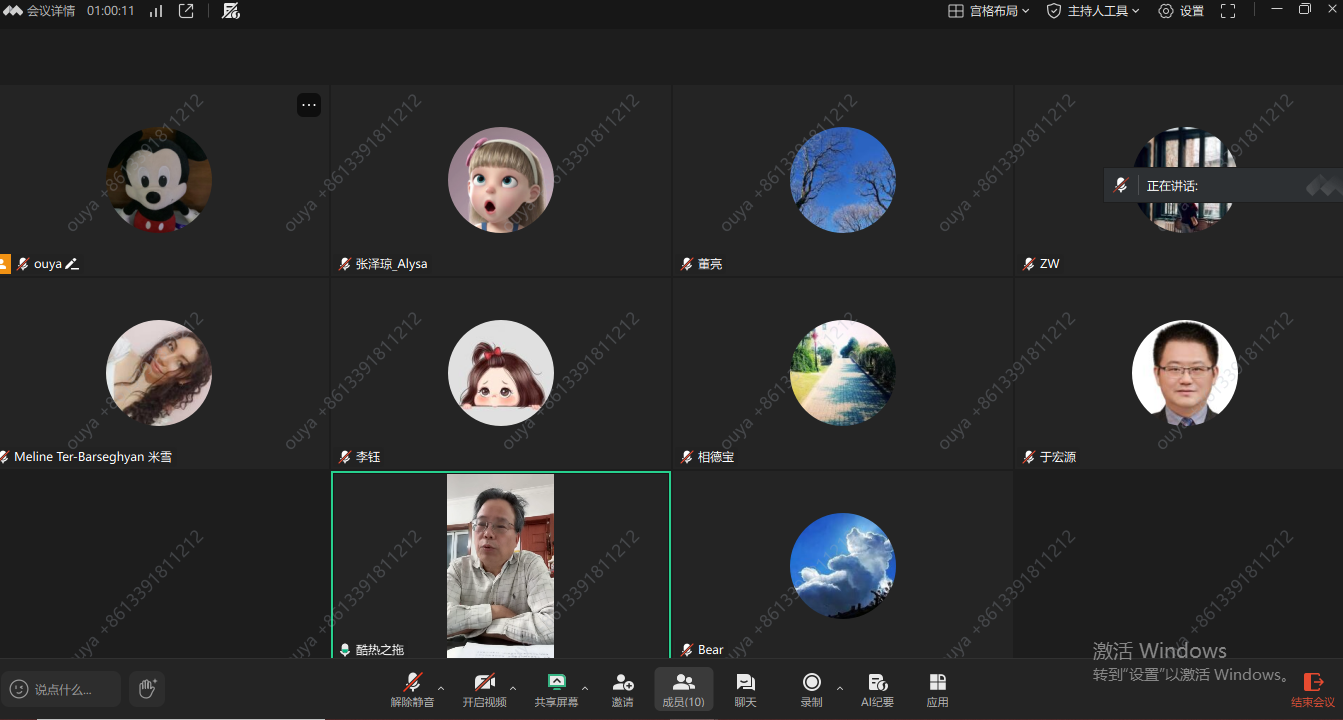Expand the 主持人工具 host tools menu
The height and width of the screenshot is (720, 1343).
pyautogui.click(x=1093, y=11)
